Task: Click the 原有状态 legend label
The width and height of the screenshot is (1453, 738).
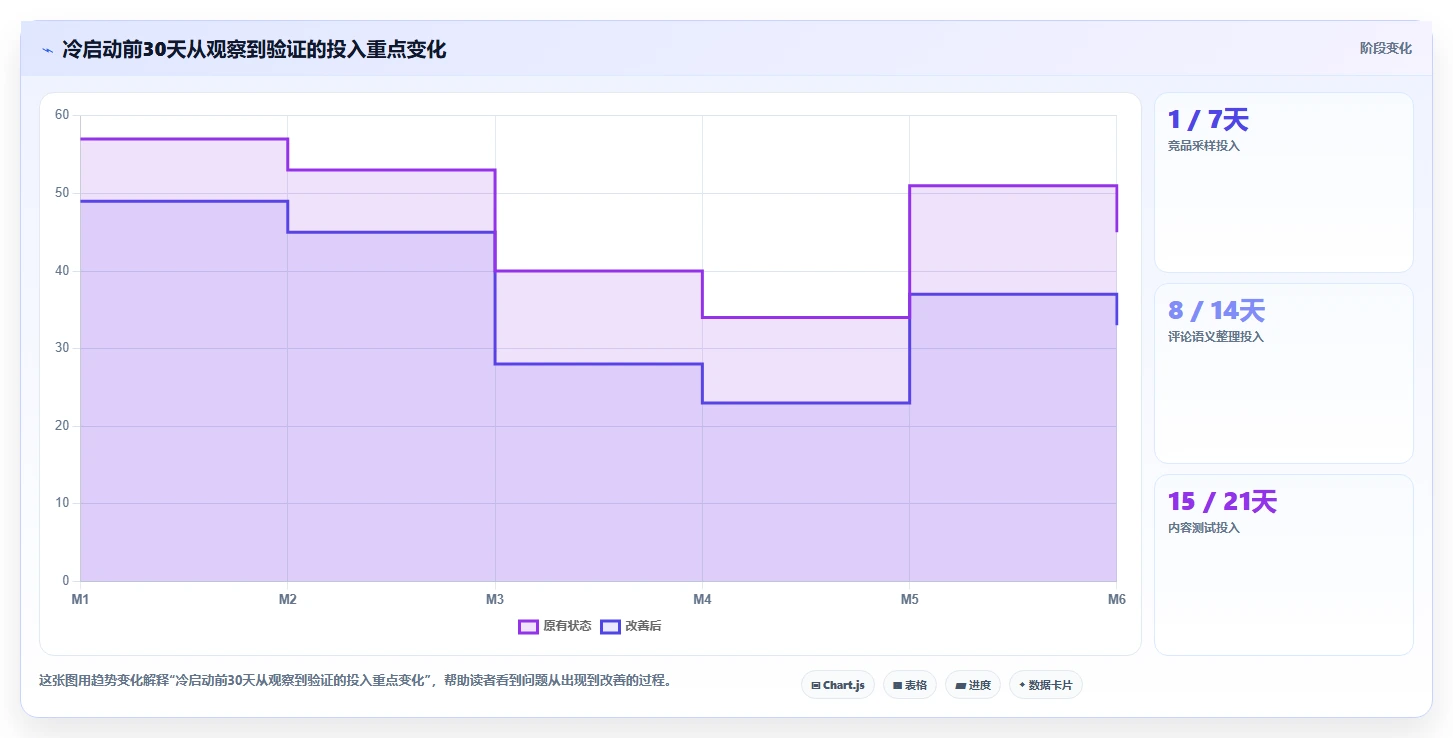Action: (x=567, y=627)
